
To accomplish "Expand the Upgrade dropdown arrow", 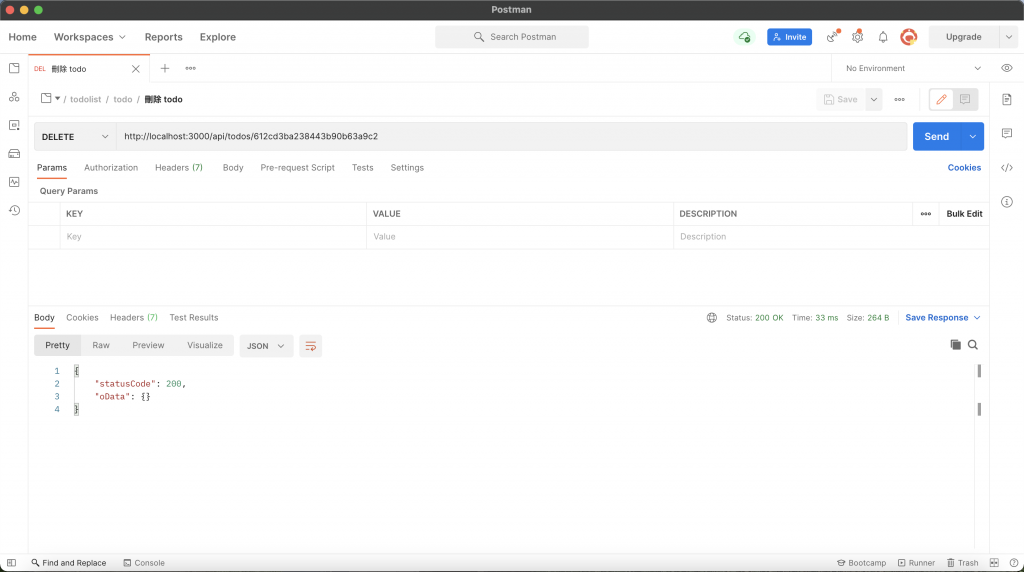I will (x=1008, y=37).
